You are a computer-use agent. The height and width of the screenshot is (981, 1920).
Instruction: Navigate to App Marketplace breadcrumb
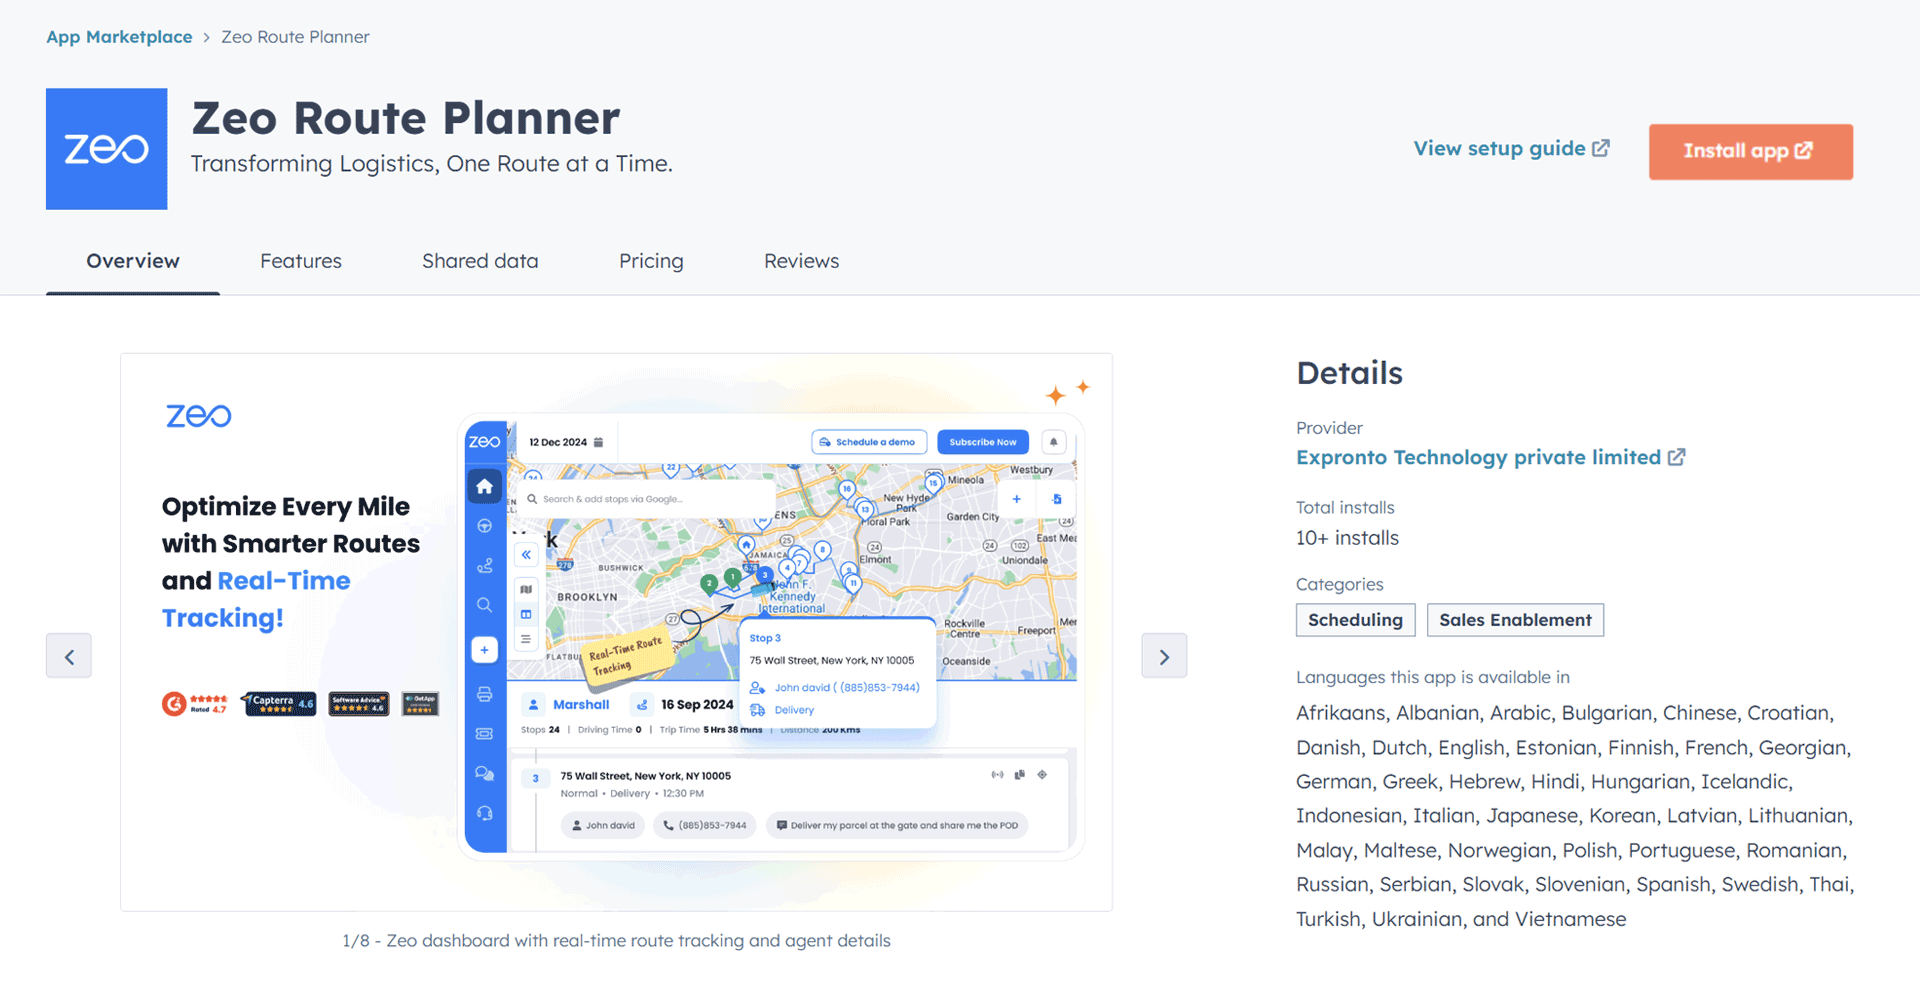click(119, 37)
